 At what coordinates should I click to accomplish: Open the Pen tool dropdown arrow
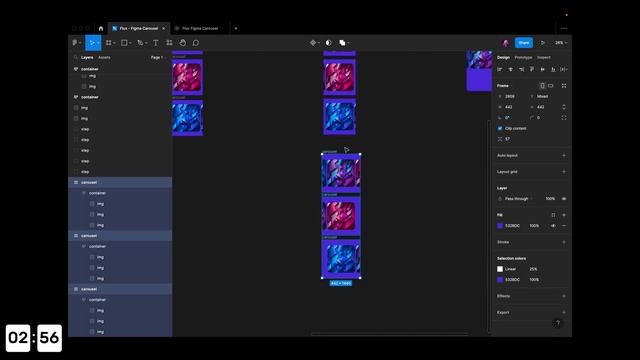pyautogui.click(x=146, y=43)
